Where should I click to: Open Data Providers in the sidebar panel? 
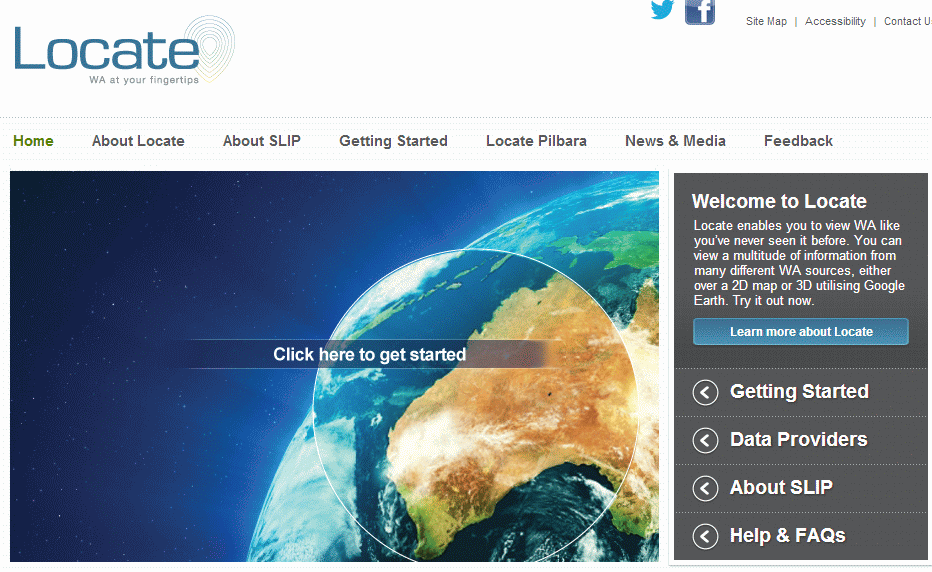798,439
